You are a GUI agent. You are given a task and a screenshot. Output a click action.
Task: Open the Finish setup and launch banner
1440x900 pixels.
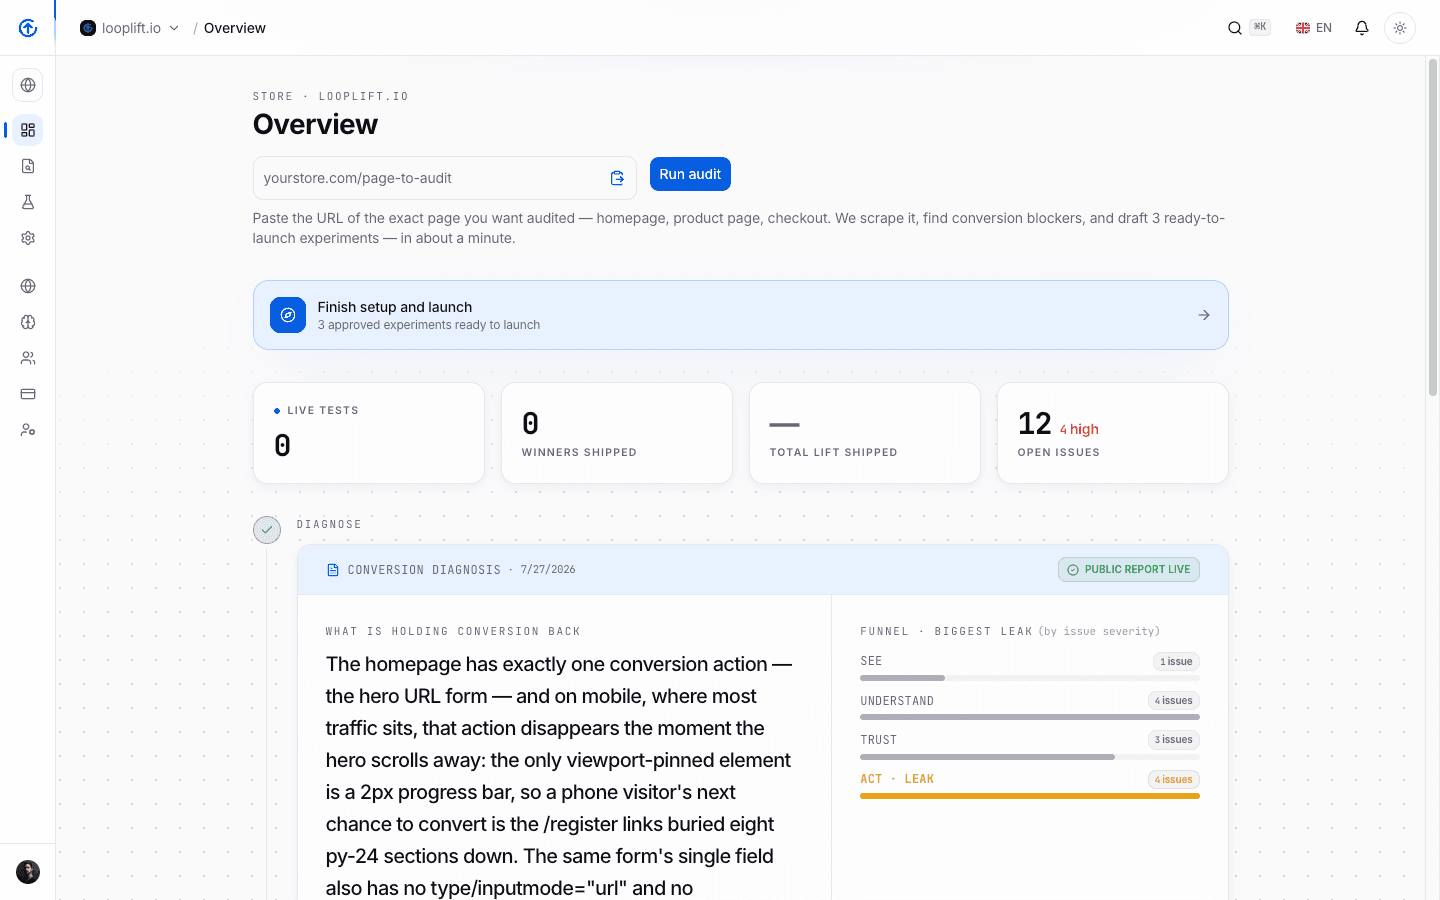[741, 315]
